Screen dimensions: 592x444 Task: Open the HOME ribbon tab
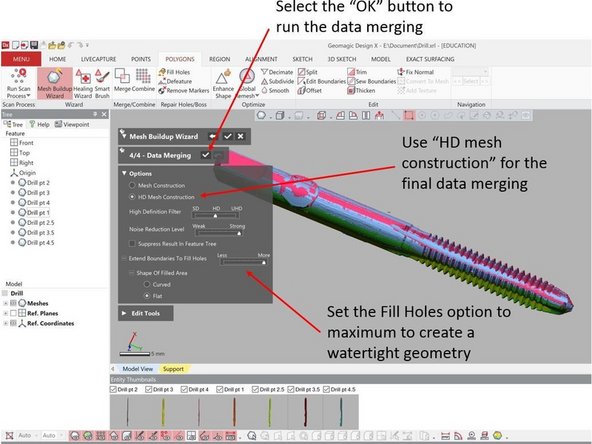57,59
